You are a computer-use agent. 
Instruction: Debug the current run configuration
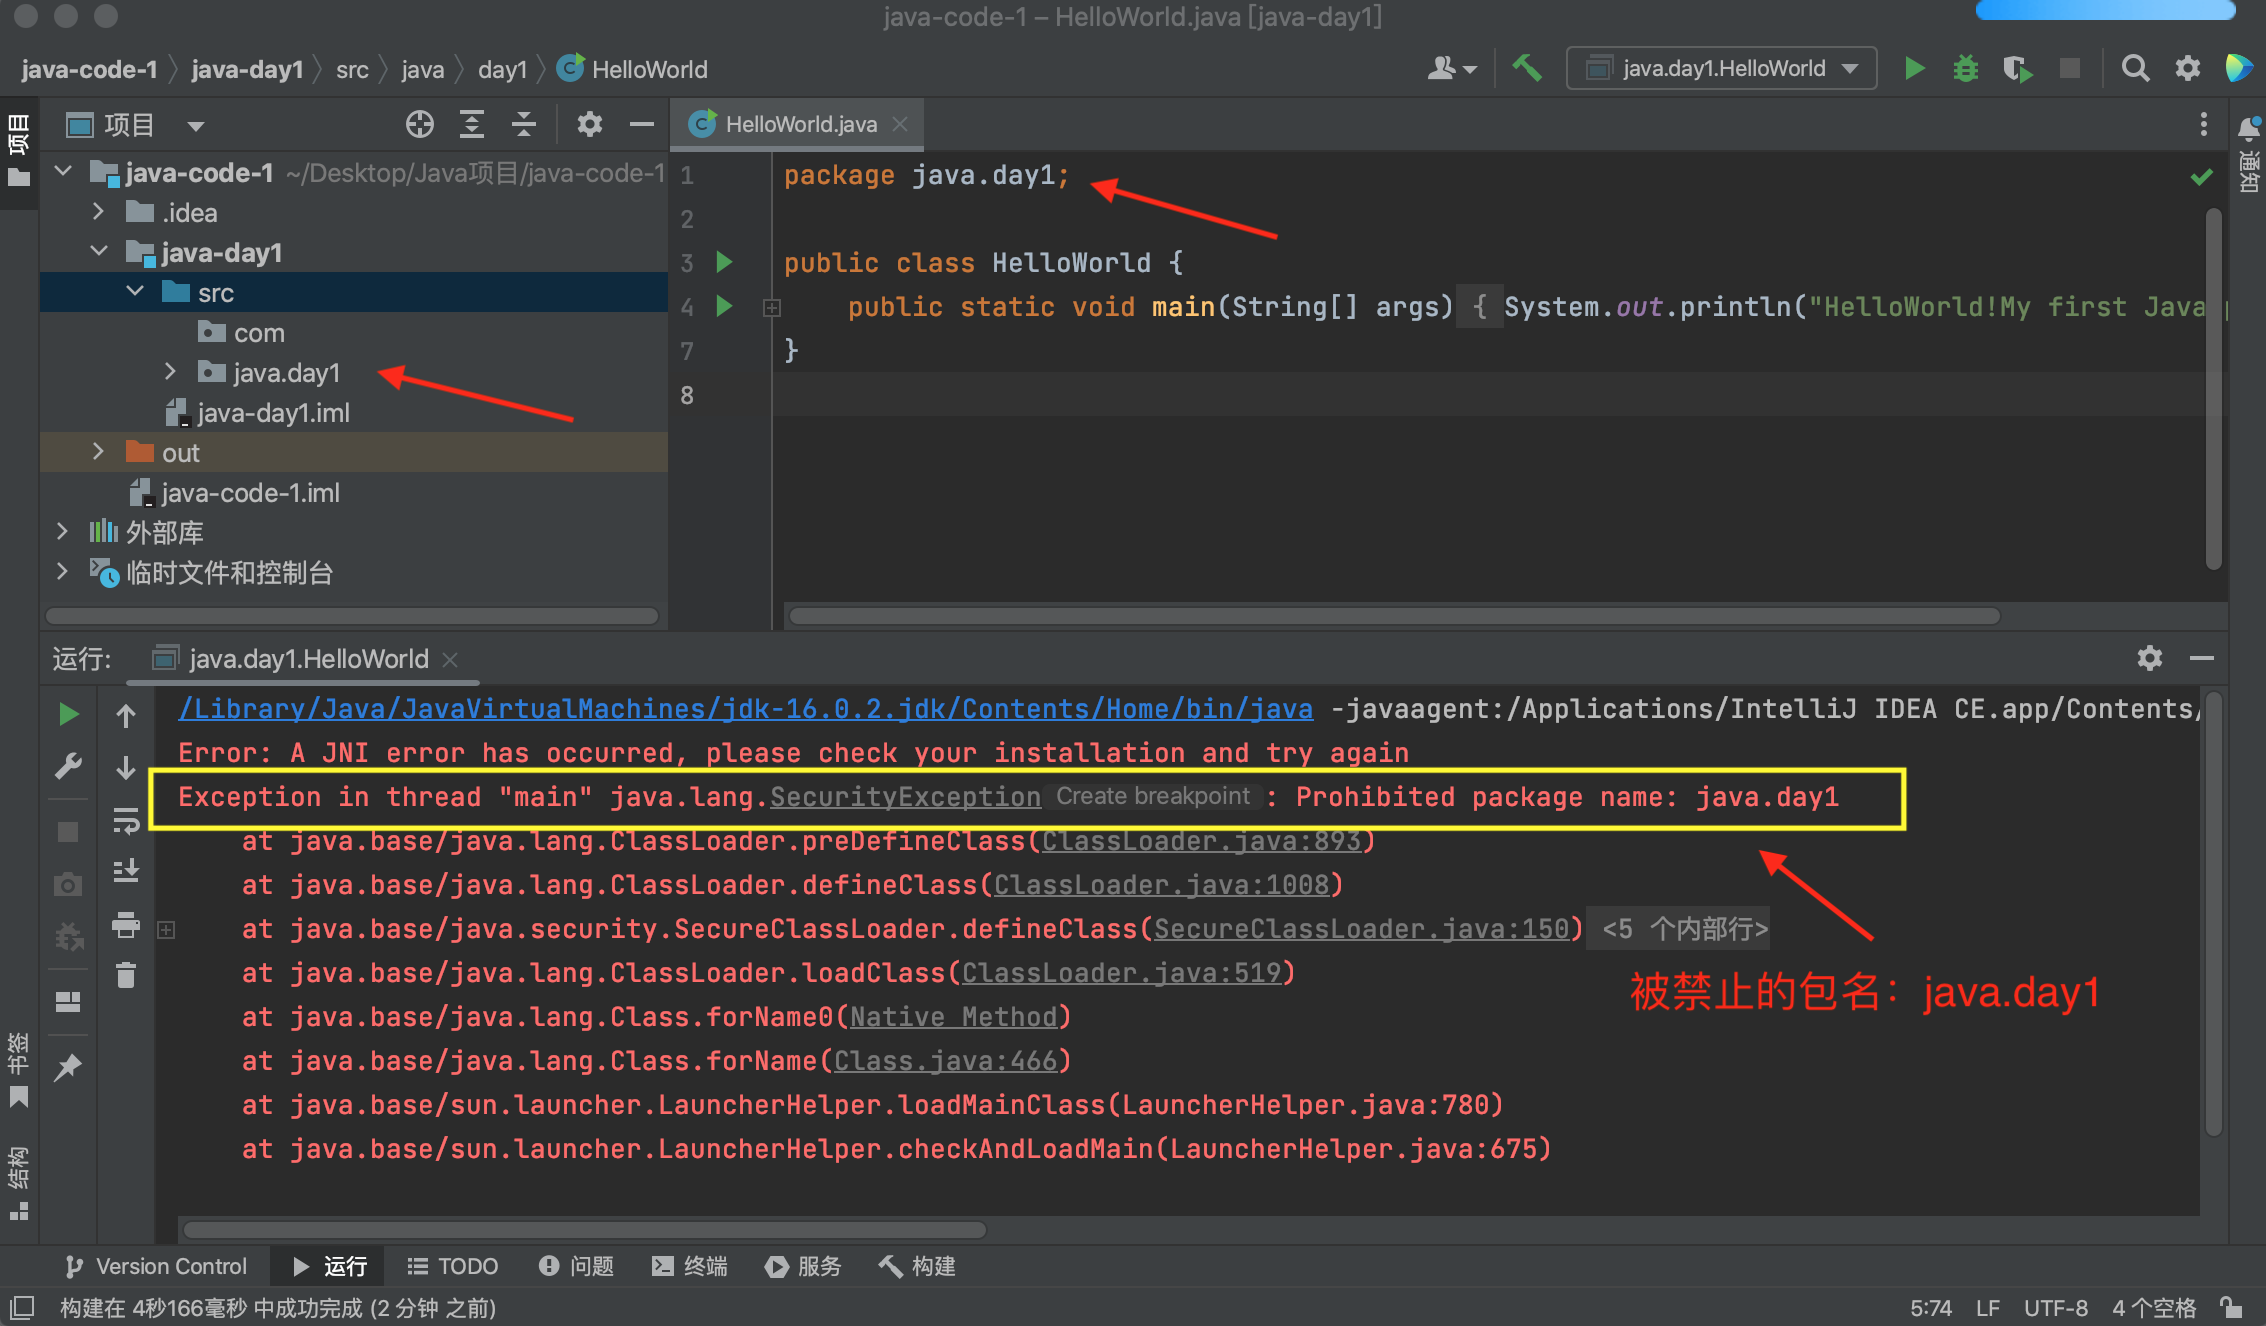click(x=1965, y=68)
